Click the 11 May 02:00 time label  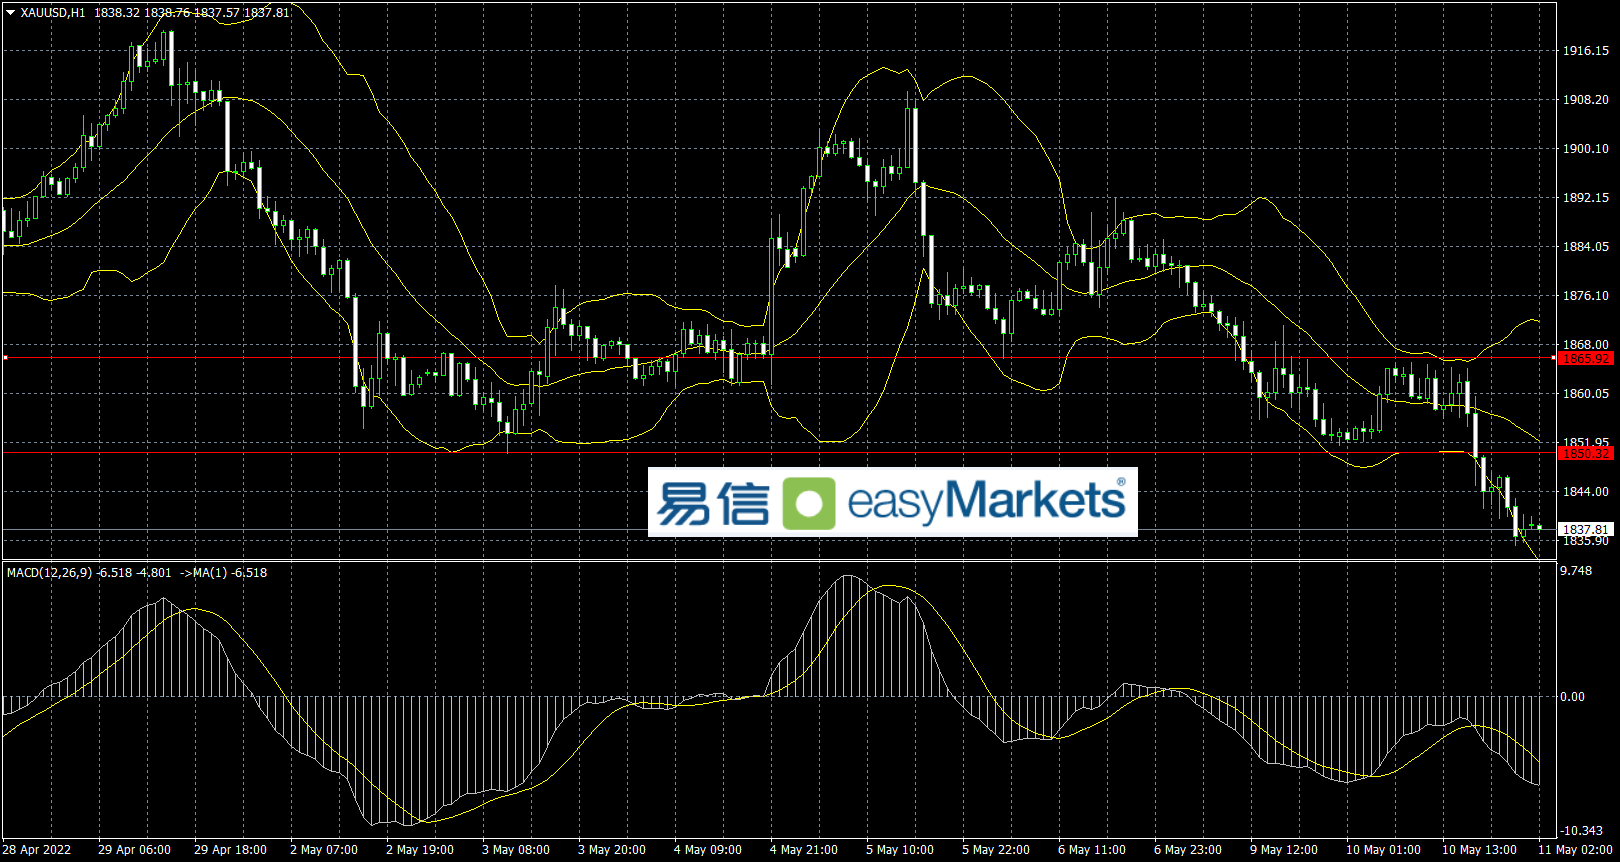click(x=1575, y=850)
